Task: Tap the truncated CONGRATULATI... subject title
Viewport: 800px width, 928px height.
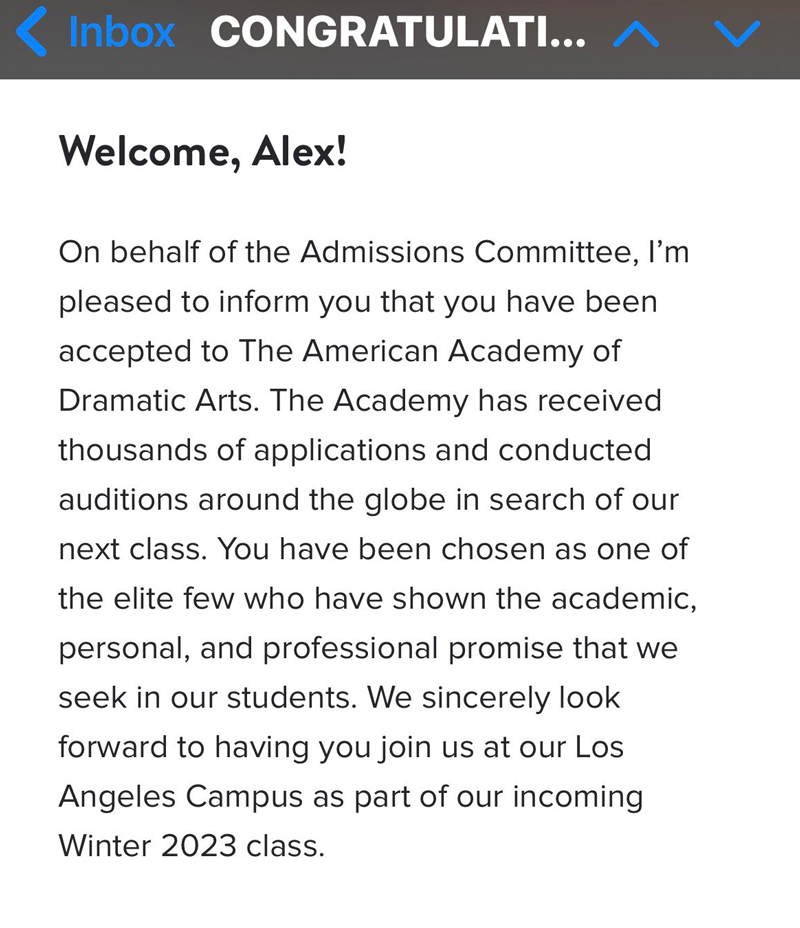Action: 398,33
